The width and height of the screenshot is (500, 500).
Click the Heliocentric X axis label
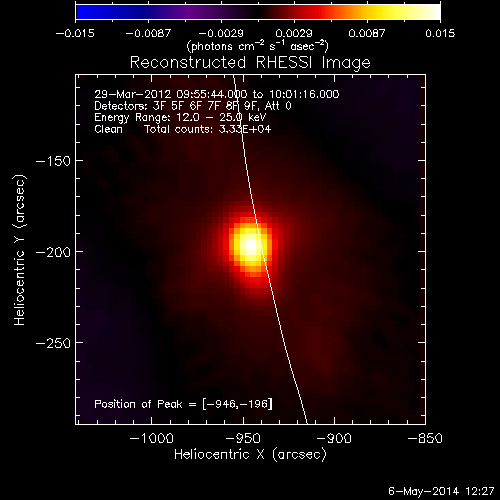point(250,455)
